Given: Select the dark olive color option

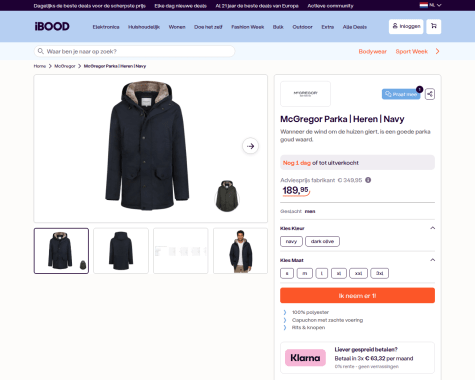Looking at the screenshot, I should pos(322,241).
